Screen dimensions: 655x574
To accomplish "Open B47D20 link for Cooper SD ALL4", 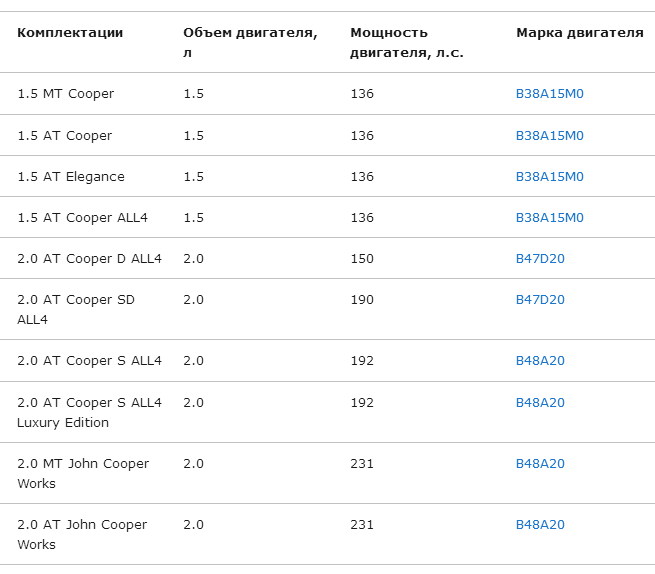I will point(540,300).
